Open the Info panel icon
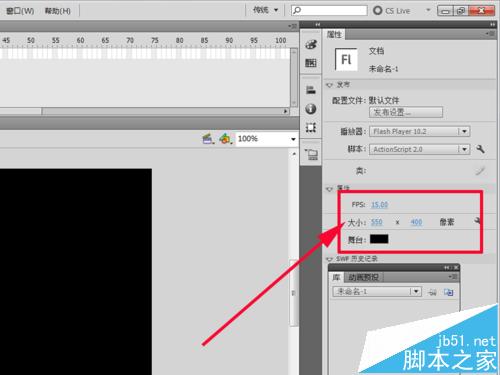500x375 pixels. (x=311, y=109)
